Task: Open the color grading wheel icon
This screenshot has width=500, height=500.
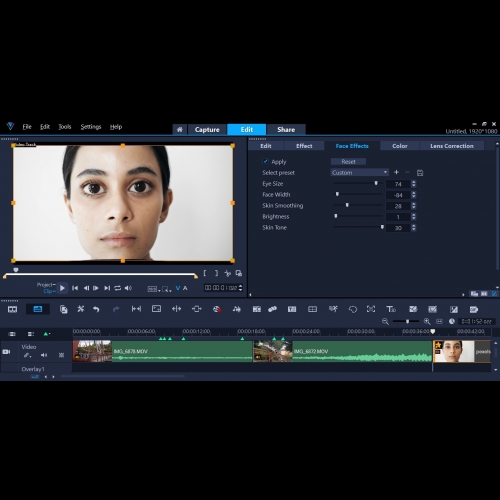Action: pyautogui.click(x=217, y=309)
